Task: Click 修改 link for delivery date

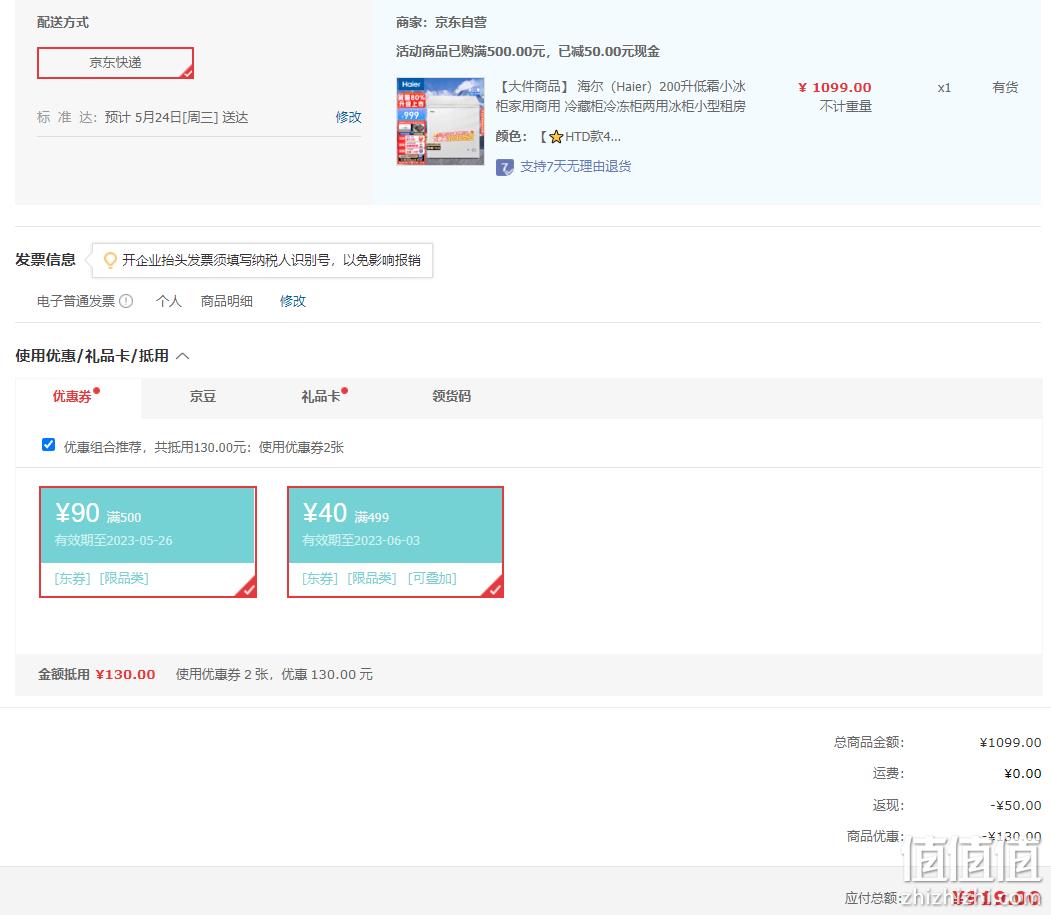Action: [x=348, y=117]
